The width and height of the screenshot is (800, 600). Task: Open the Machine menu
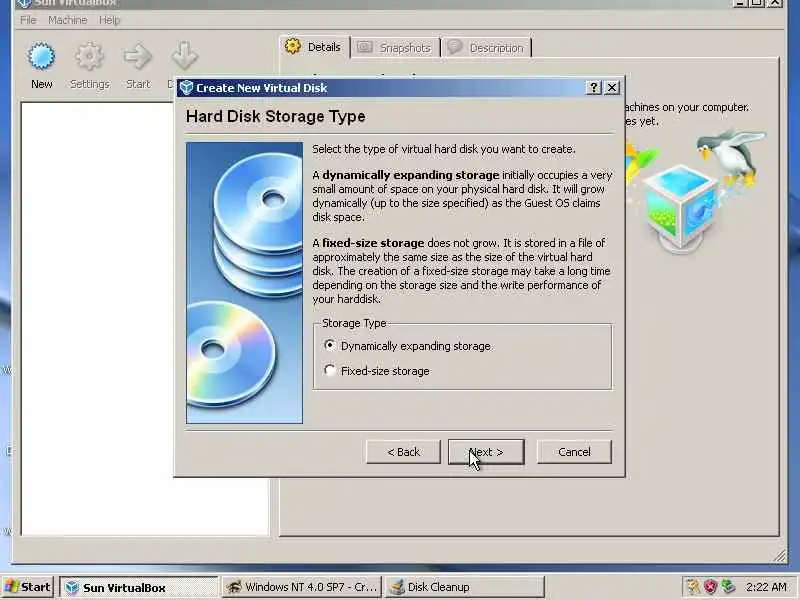67,20
